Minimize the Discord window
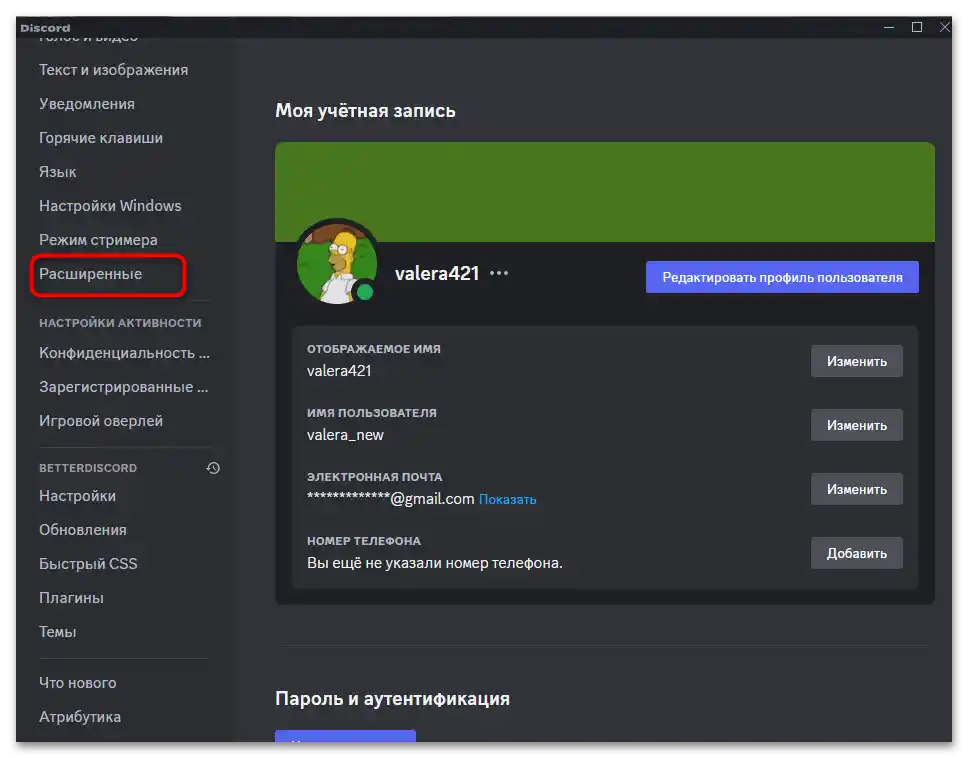The height and width of the screenshot is (758, 968). tap(889, 27)
